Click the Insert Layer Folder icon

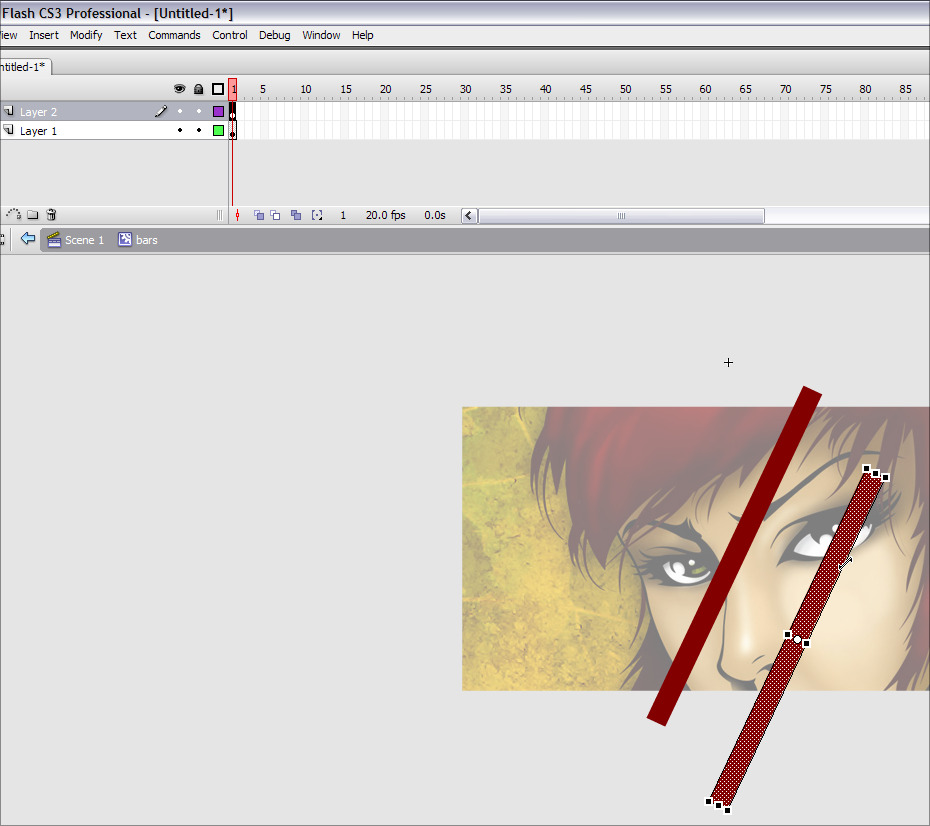[33, 214]
